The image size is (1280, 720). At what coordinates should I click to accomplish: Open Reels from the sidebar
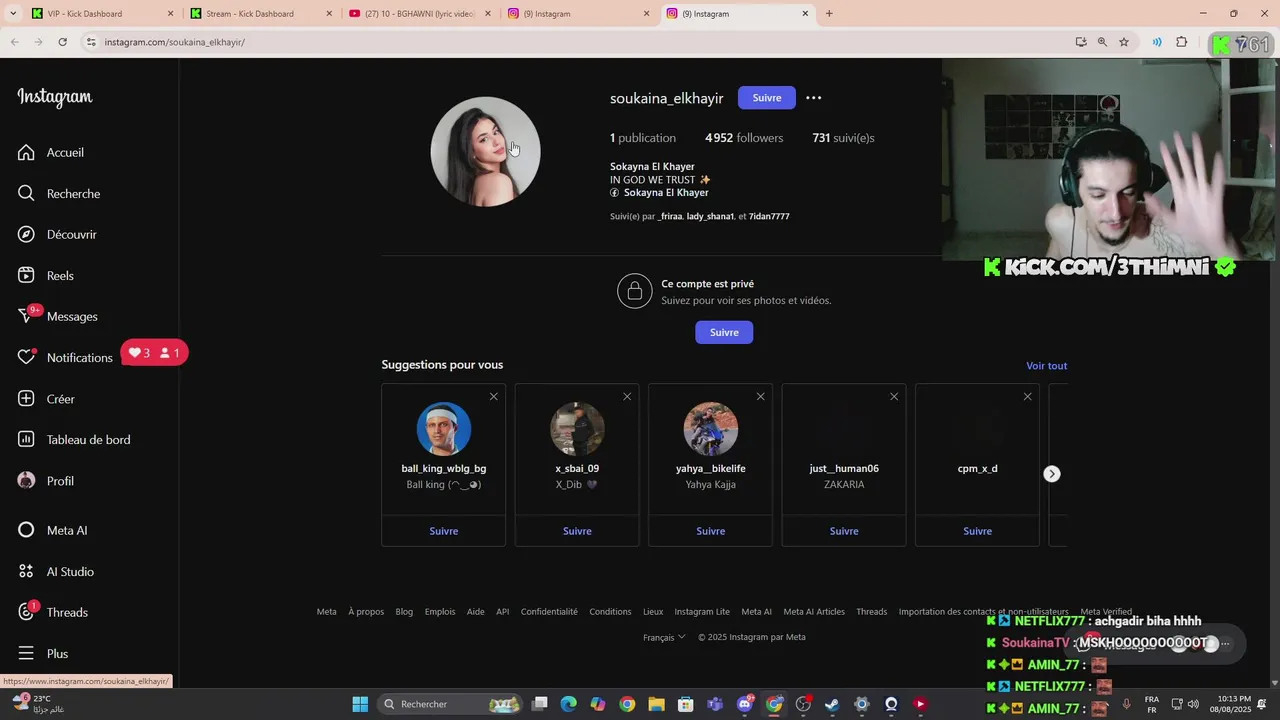coord(47,275)
